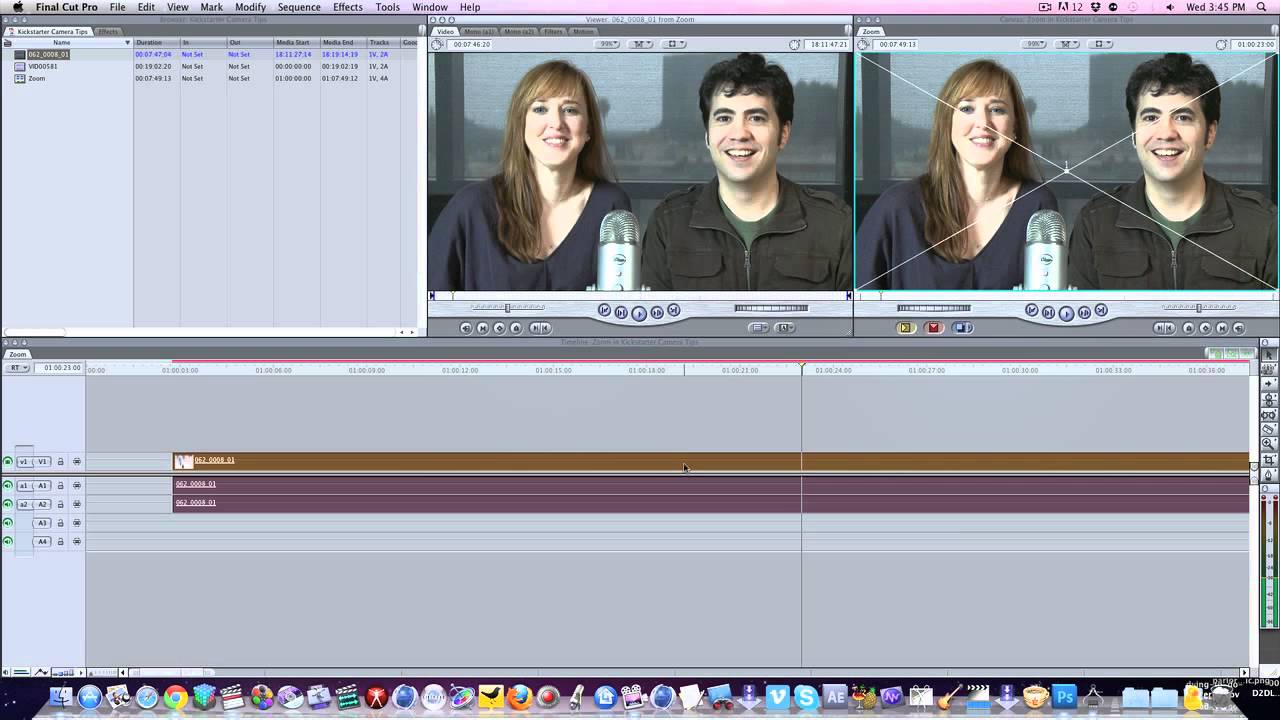Open the Mark menu
1280x720 pixels.
(x=211, y=7)
